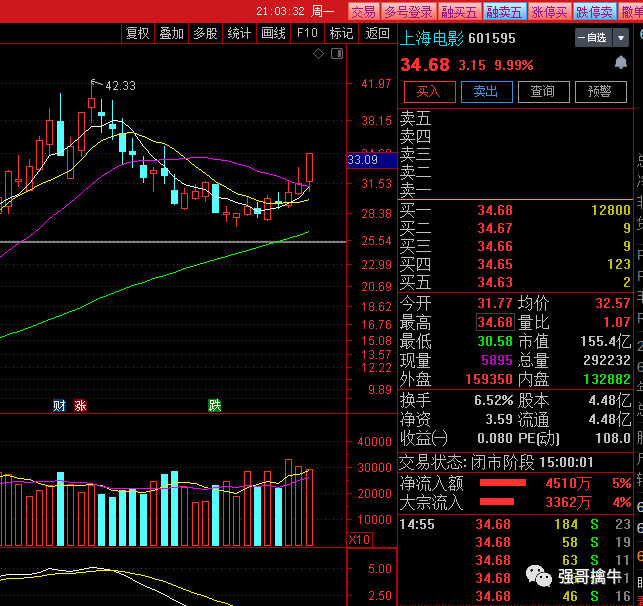This screenshot has width=643, height=606.
Task: Click 多号登录 multi-account login
Action: click(408, 12)
